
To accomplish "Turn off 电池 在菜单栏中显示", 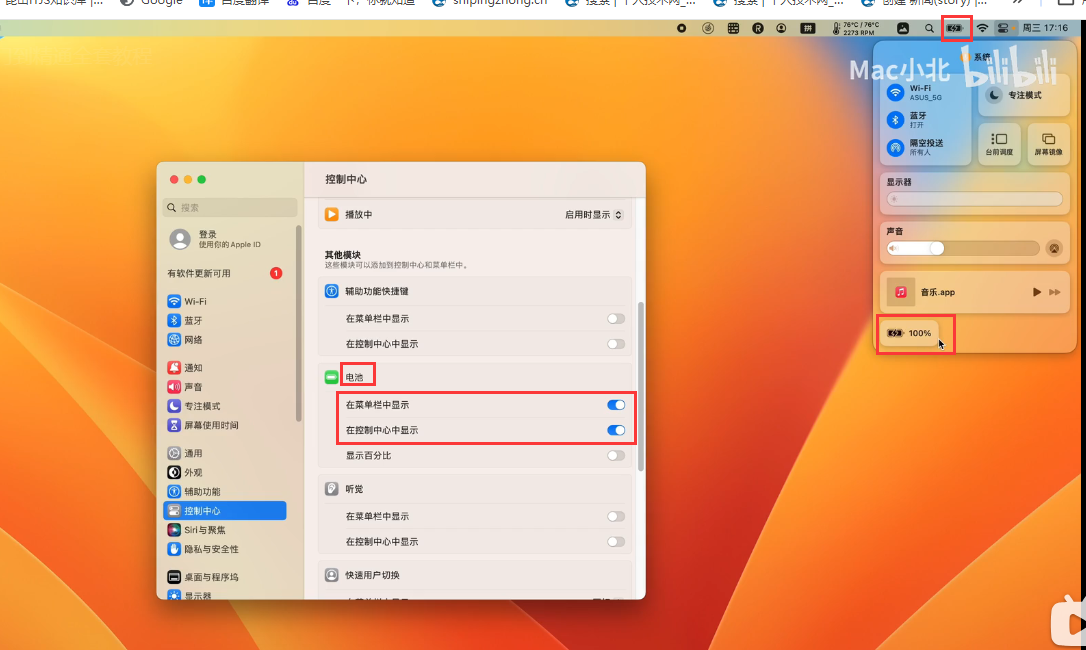I will pos(616,405).
